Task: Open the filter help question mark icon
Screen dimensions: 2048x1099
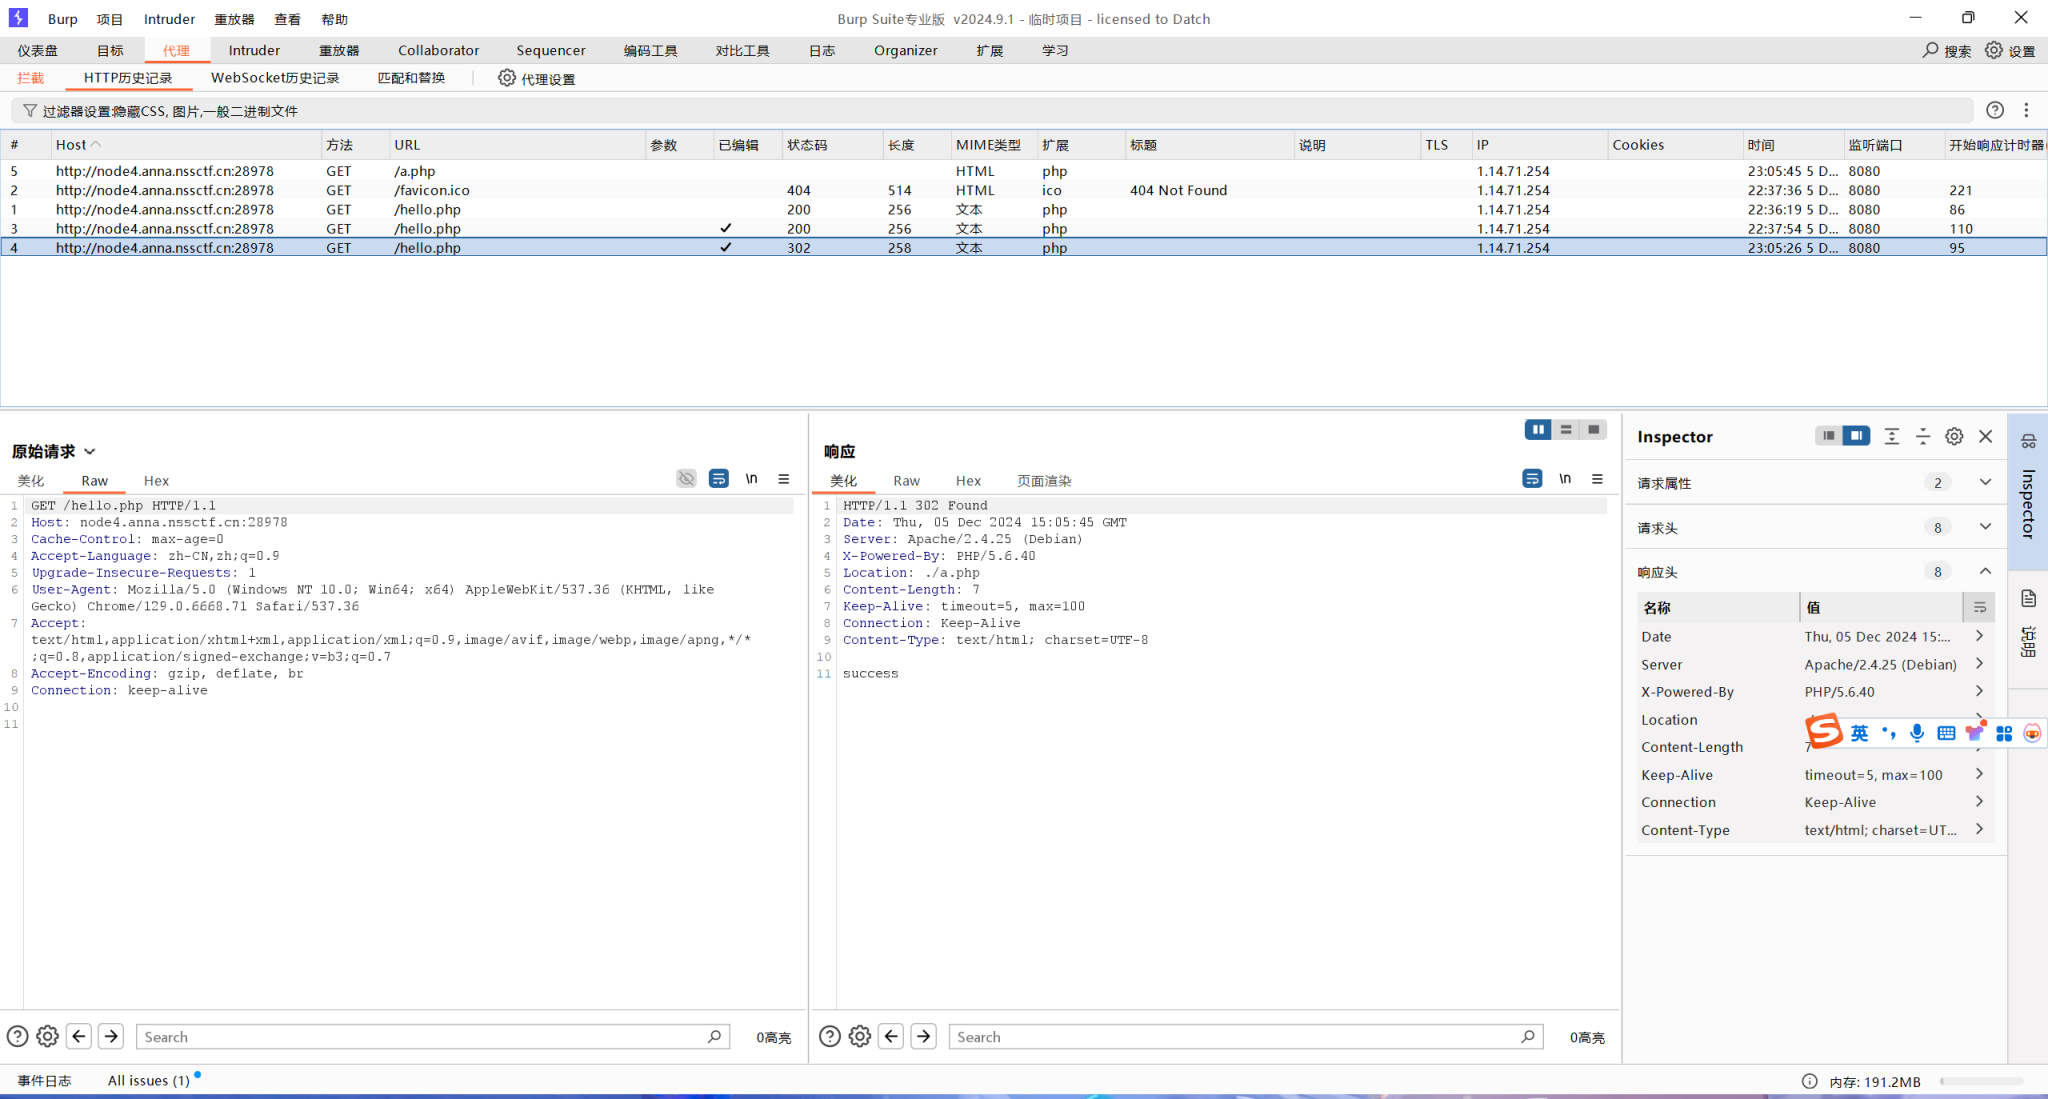Action: (x=1994, y=110)
